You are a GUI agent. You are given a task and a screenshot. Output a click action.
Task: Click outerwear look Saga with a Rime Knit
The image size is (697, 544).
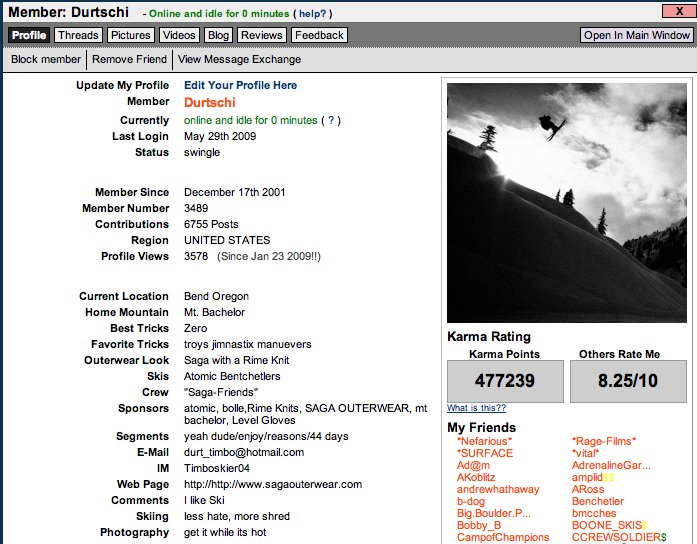(236, 360)
